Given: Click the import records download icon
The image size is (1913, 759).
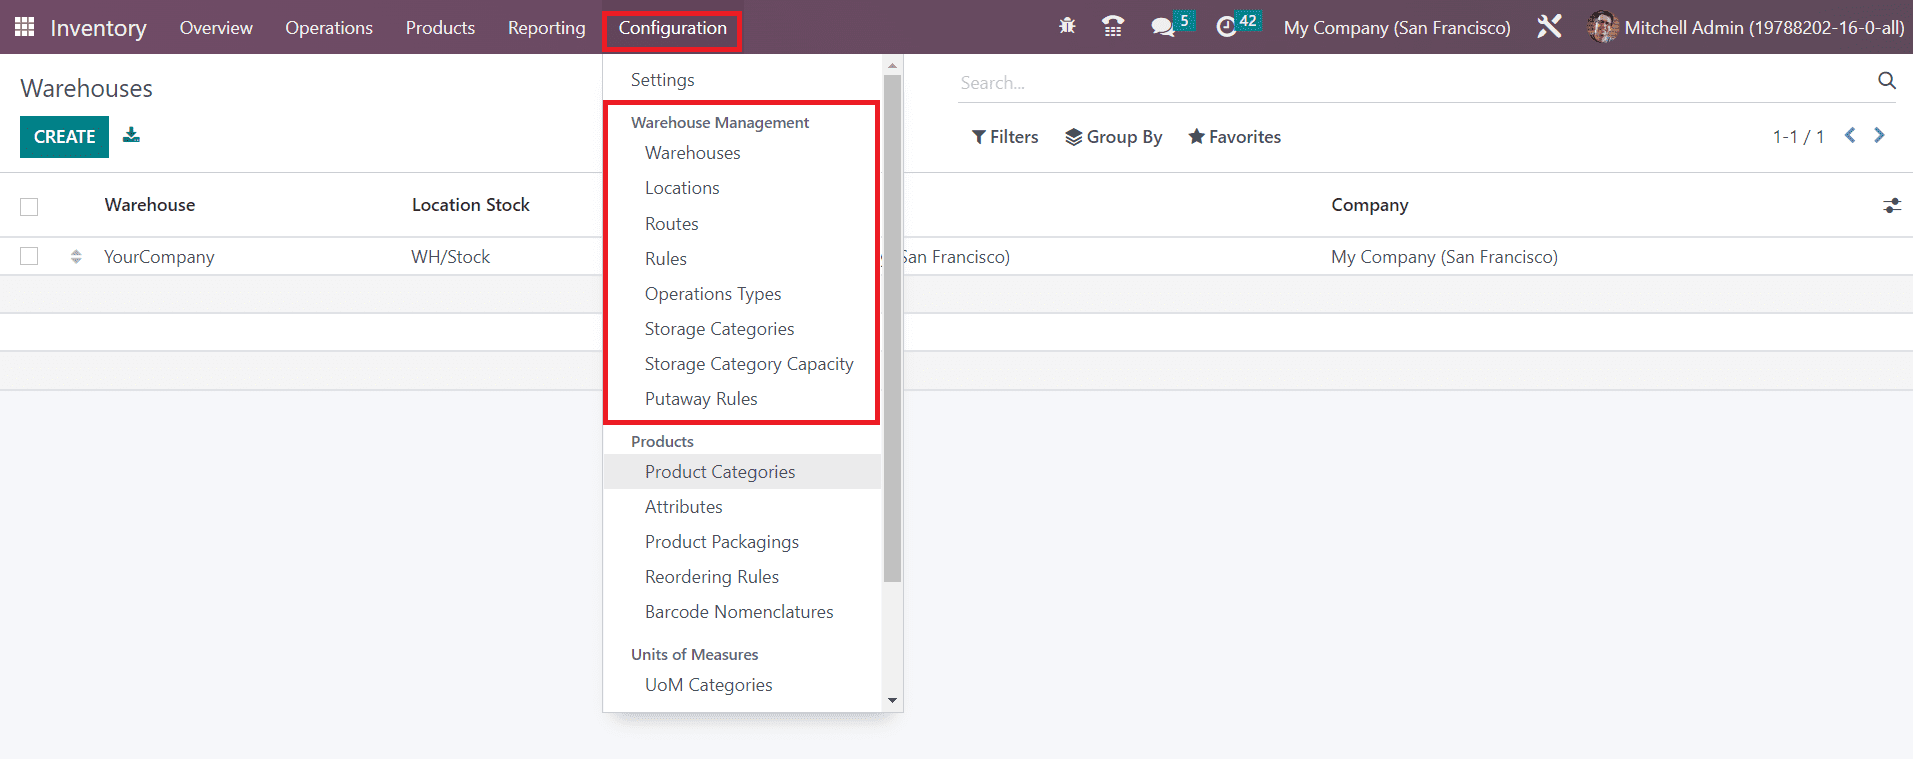Looking at the screenshot, I should 131,136.
